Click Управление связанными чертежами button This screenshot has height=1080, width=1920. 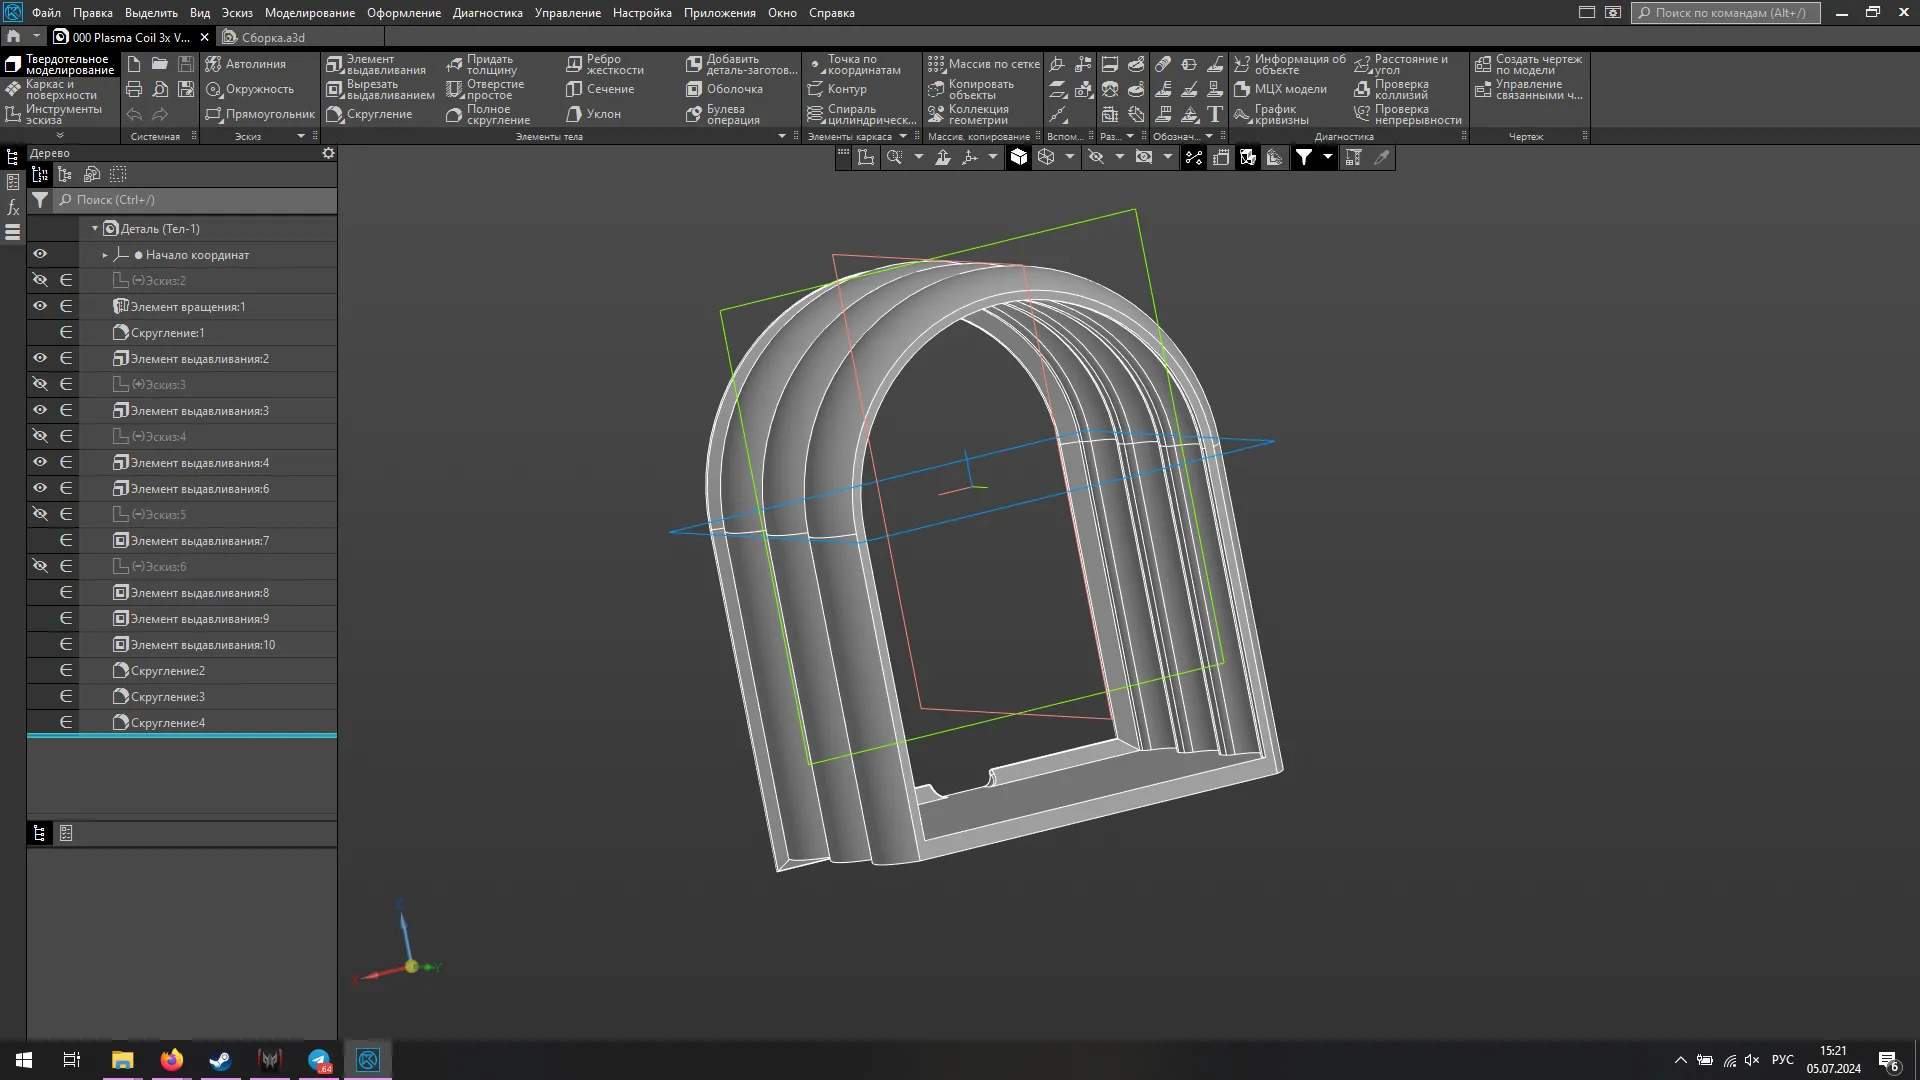coord(1528,89)
